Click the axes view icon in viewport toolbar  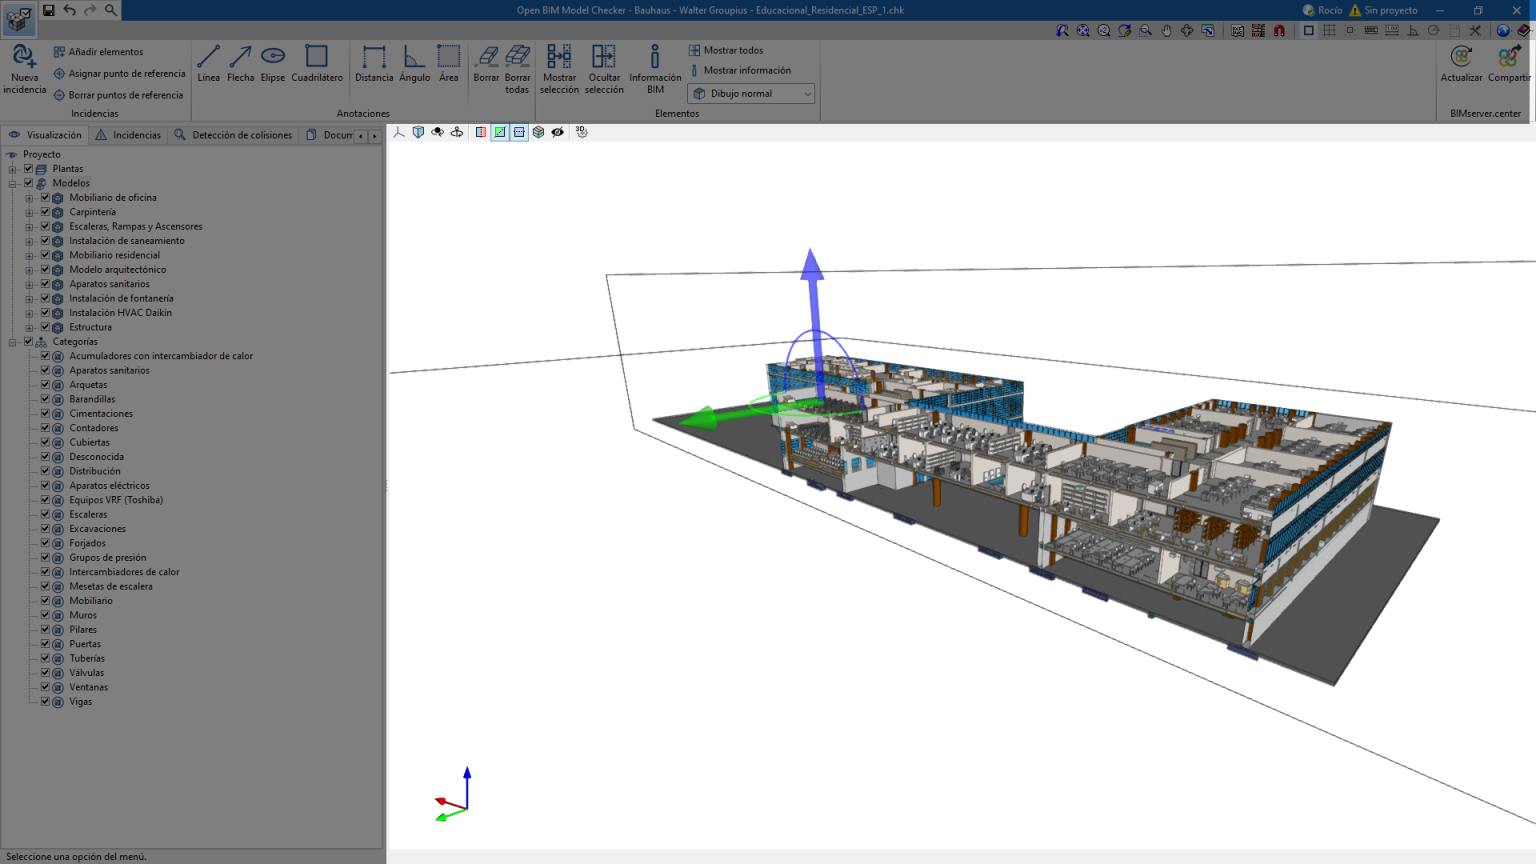(x=399, y=132)
